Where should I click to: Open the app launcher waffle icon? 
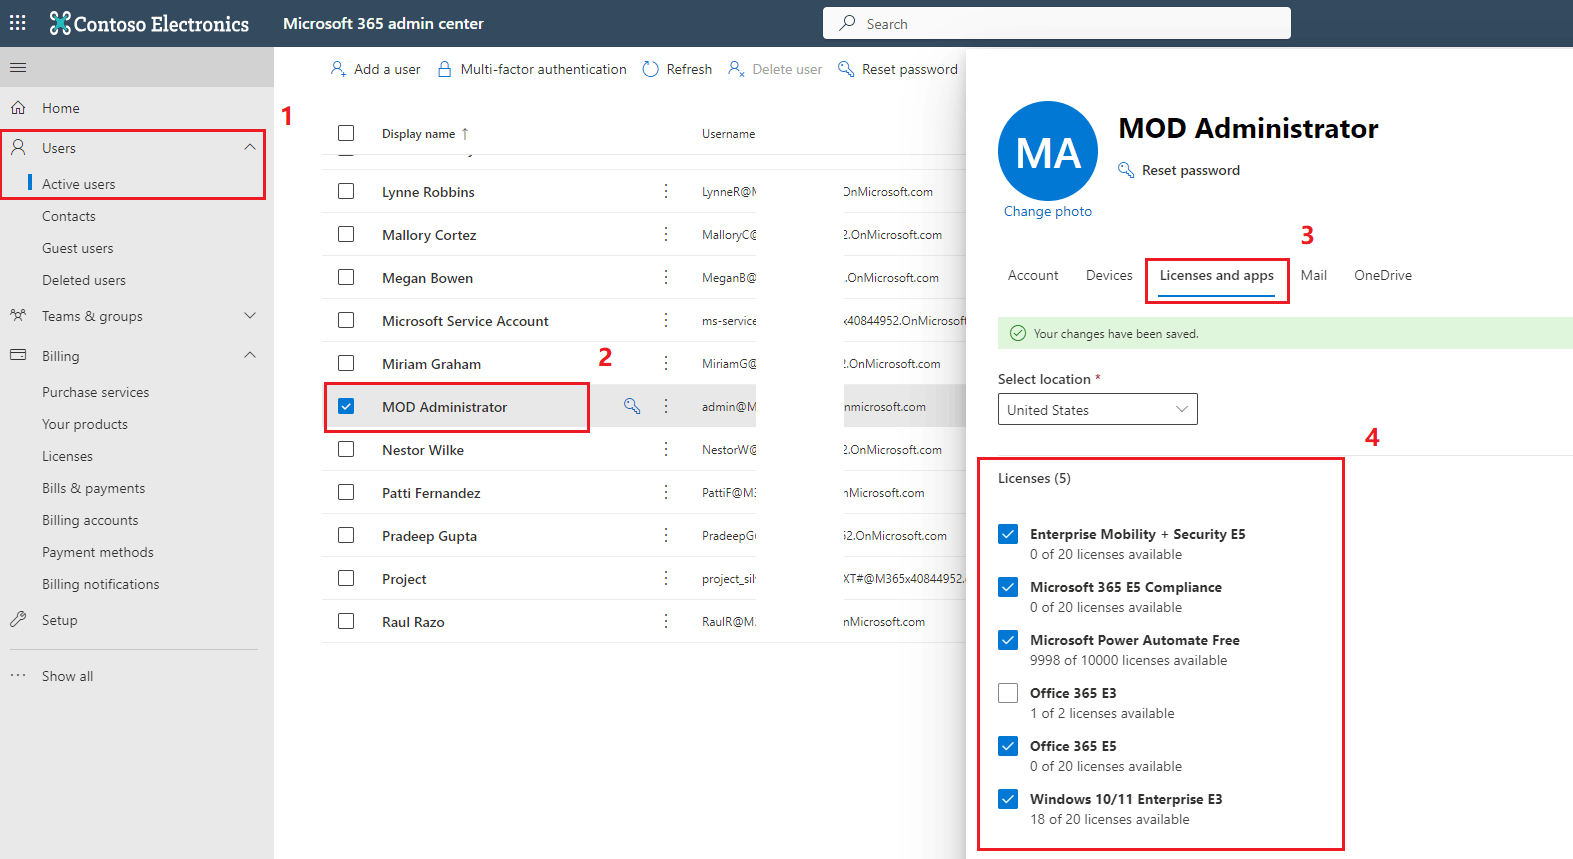click(x=18, y=22)
